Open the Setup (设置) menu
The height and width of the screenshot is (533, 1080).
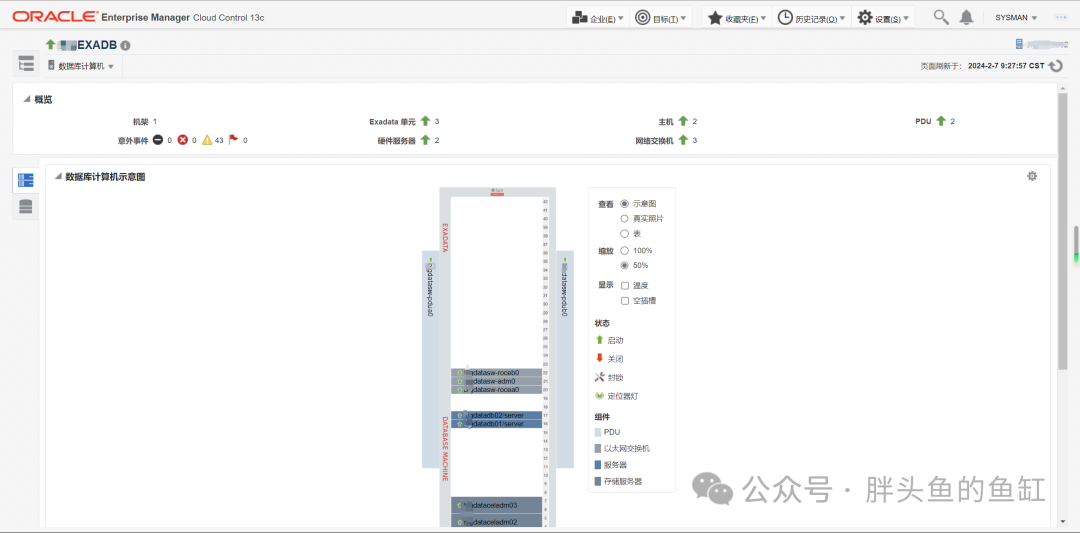click(883, 18)
